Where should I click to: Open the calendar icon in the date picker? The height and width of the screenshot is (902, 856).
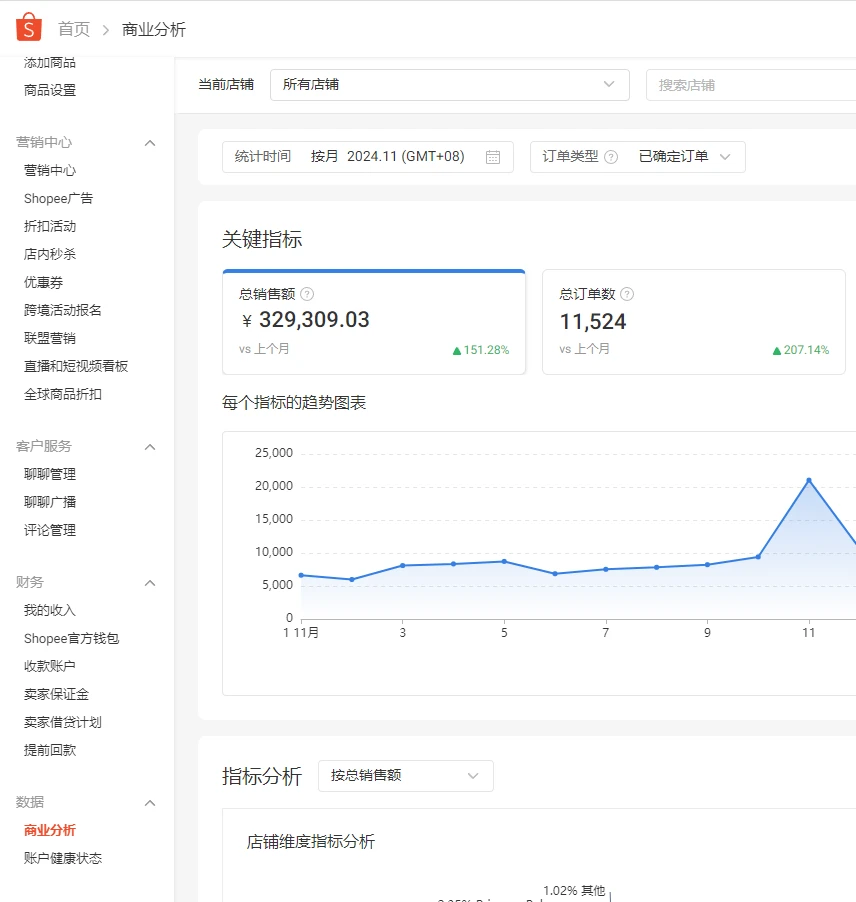point(492,156)
